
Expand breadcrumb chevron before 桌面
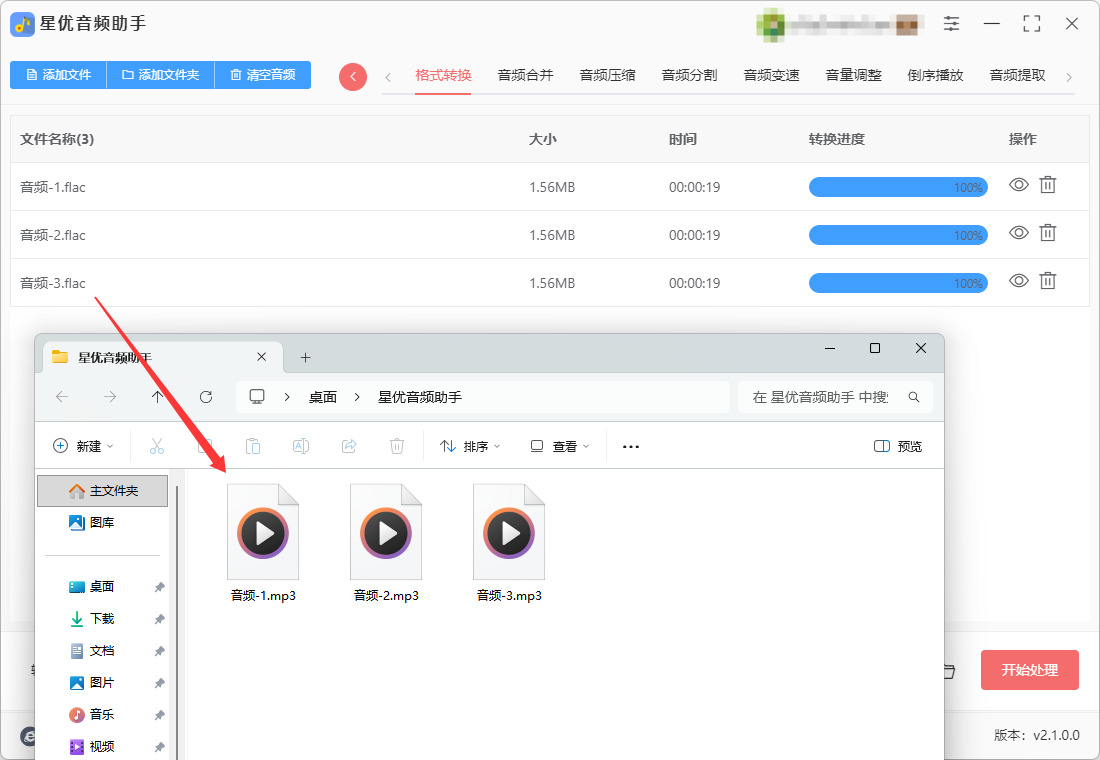tap(287, 397)
